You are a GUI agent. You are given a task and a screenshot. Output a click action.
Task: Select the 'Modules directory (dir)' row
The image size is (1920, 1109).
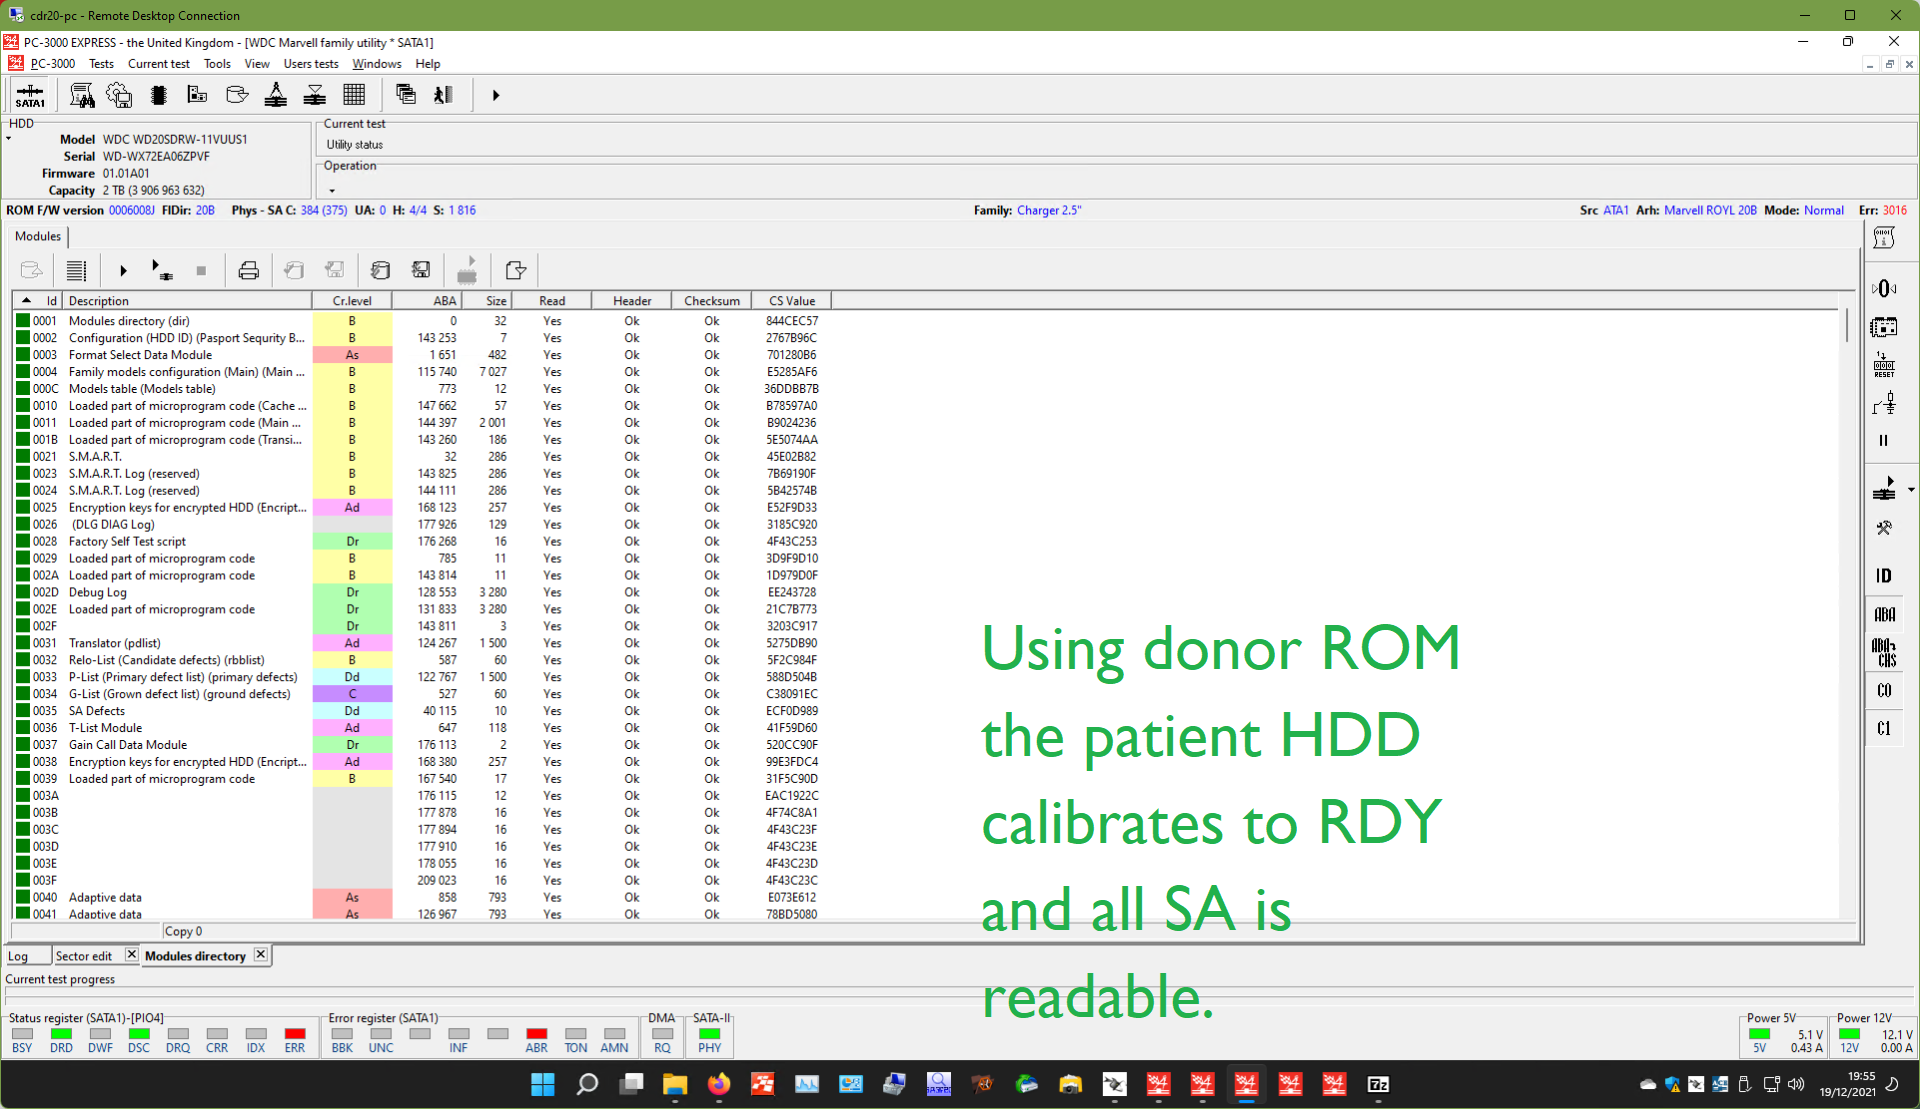420,321
